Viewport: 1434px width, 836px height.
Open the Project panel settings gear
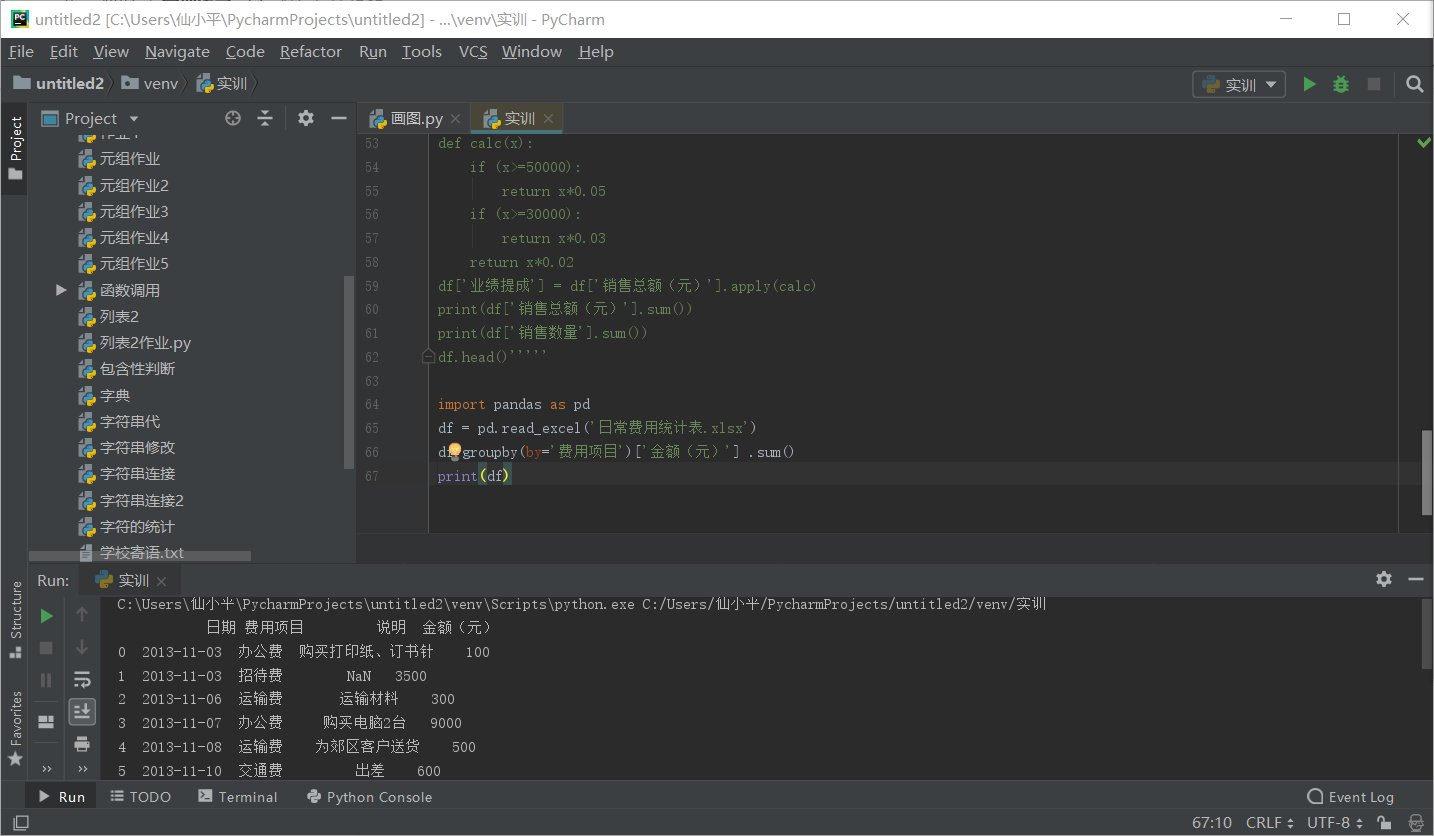point(306,118)
